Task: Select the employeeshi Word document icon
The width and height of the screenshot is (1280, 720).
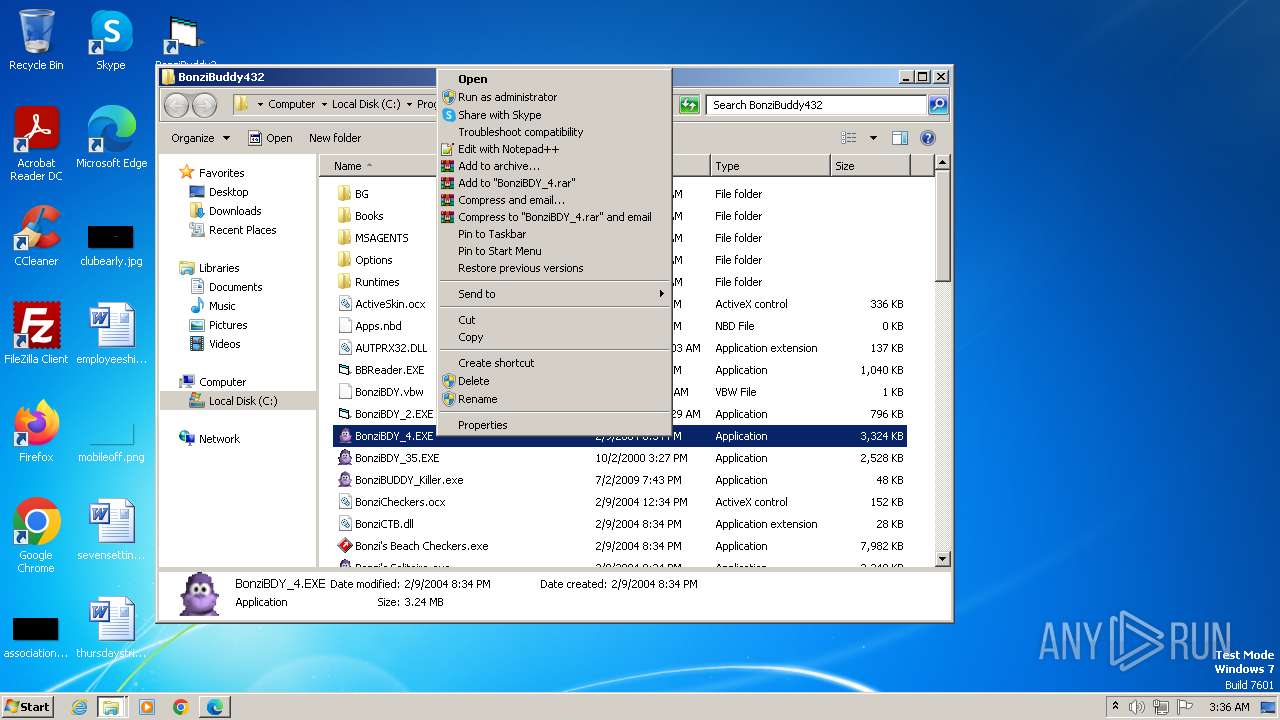Action: click(x=111, y=333)
